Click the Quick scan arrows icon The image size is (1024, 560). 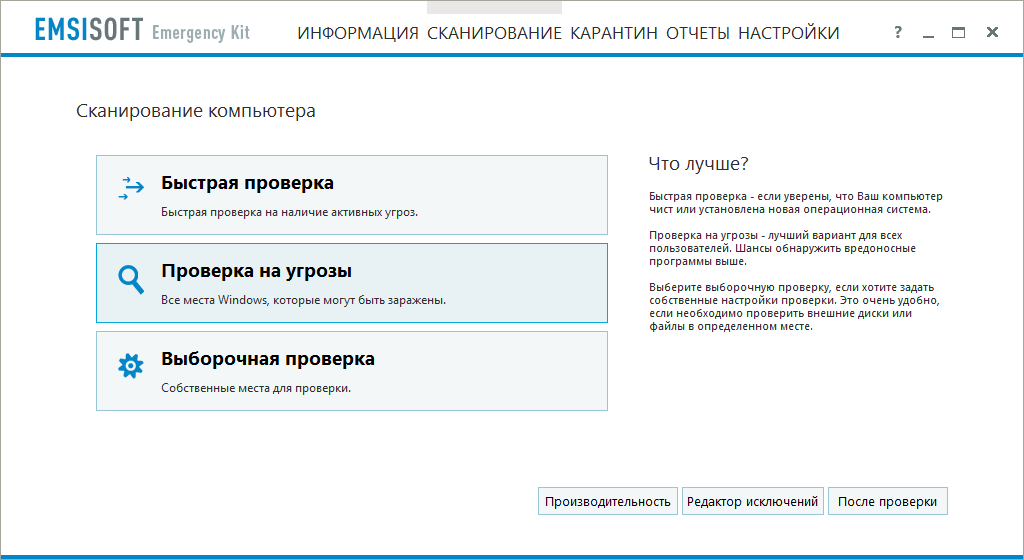tap(131, 190)
